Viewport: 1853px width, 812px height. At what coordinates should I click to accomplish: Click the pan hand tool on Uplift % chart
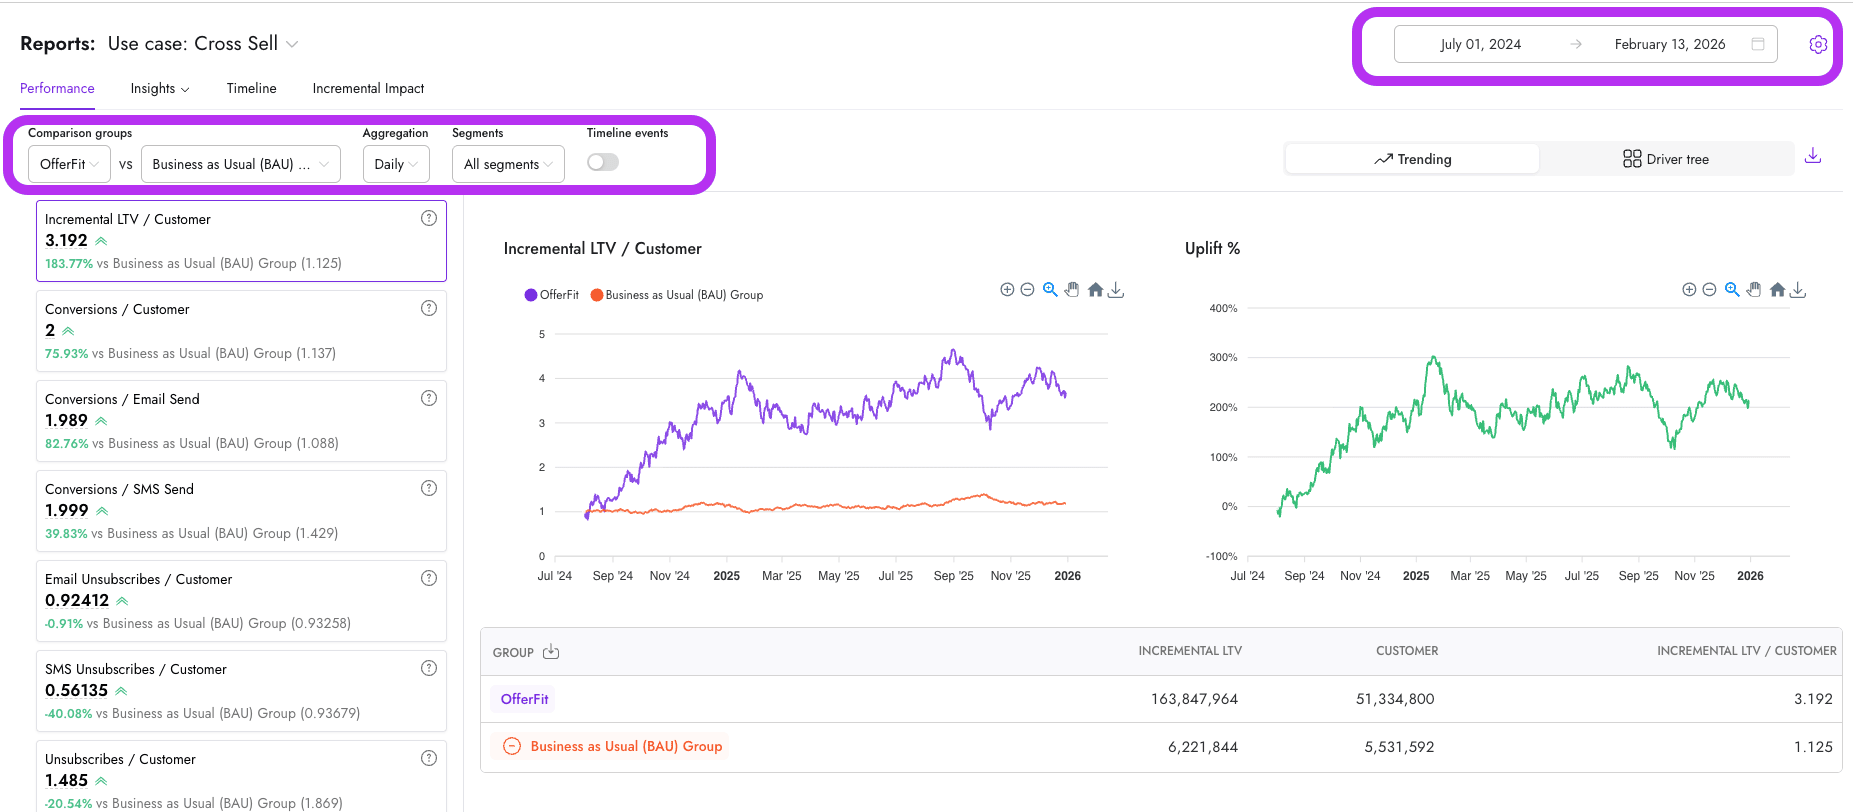[x=1754, y=290]
